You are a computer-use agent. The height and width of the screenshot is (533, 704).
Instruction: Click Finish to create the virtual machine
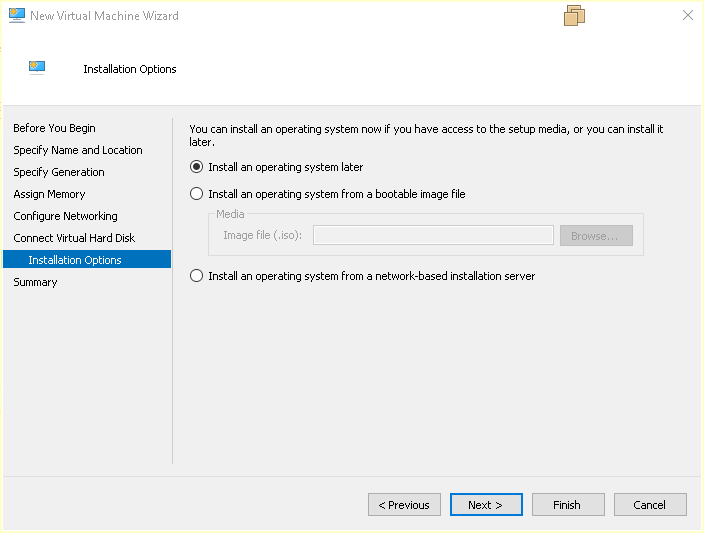pyautogui.click(x=568, y=505)
